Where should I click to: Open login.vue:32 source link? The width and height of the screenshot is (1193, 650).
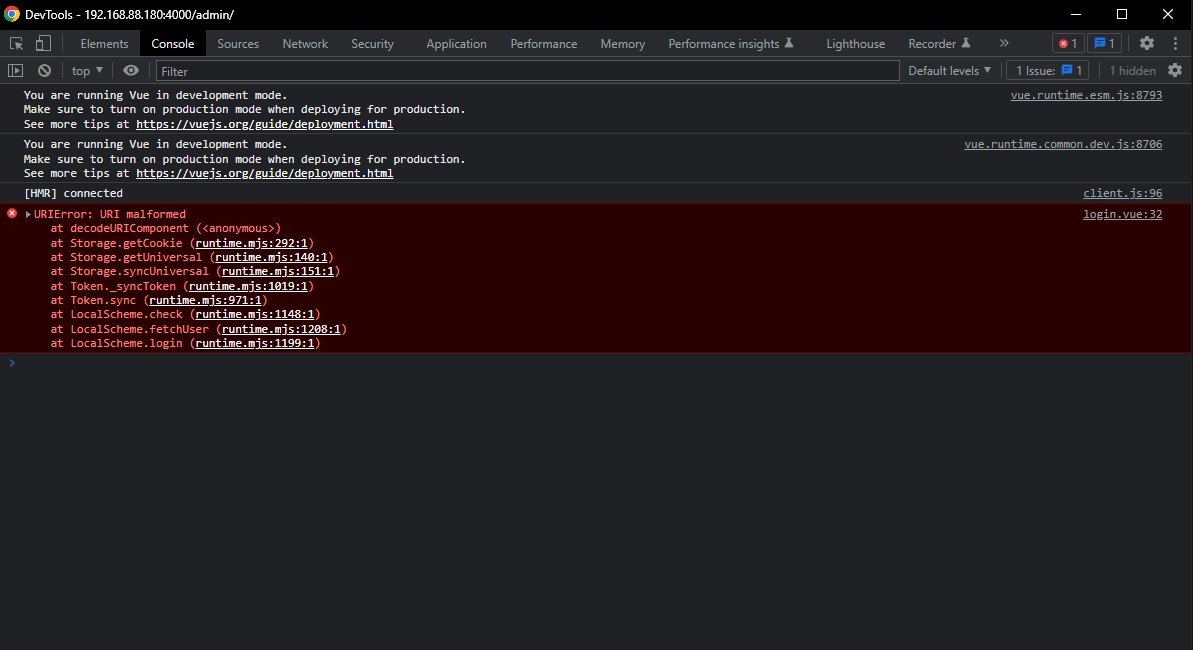click(x=1122, y=214)
